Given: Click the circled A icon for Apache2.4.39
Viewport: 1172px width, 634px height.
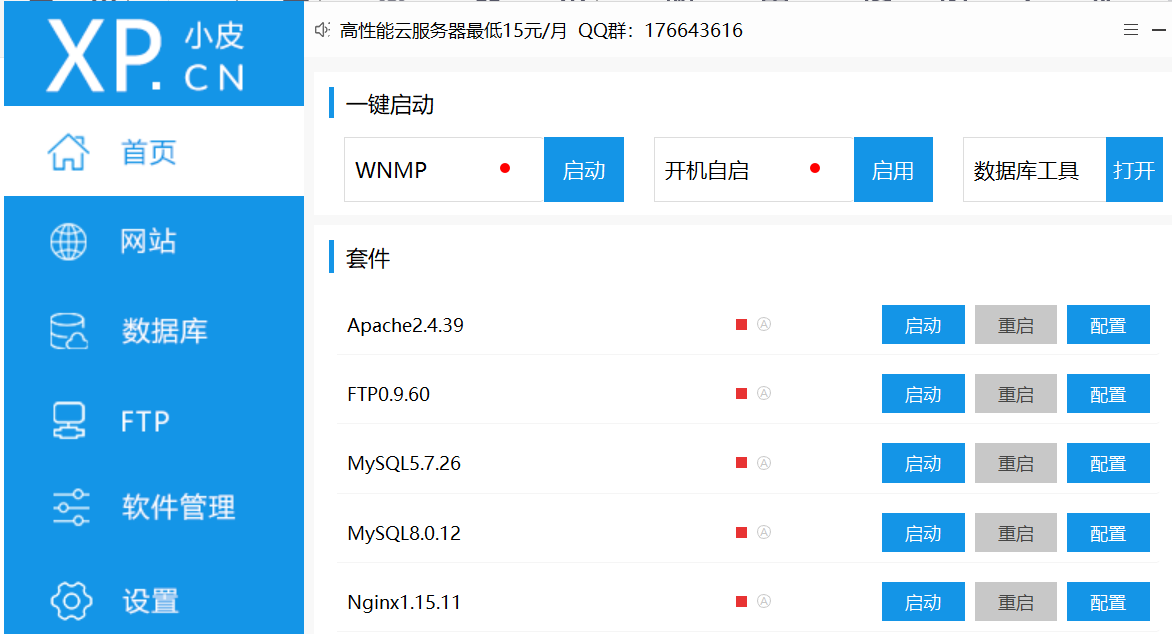Looking at the screenshot, I should 764,324.
